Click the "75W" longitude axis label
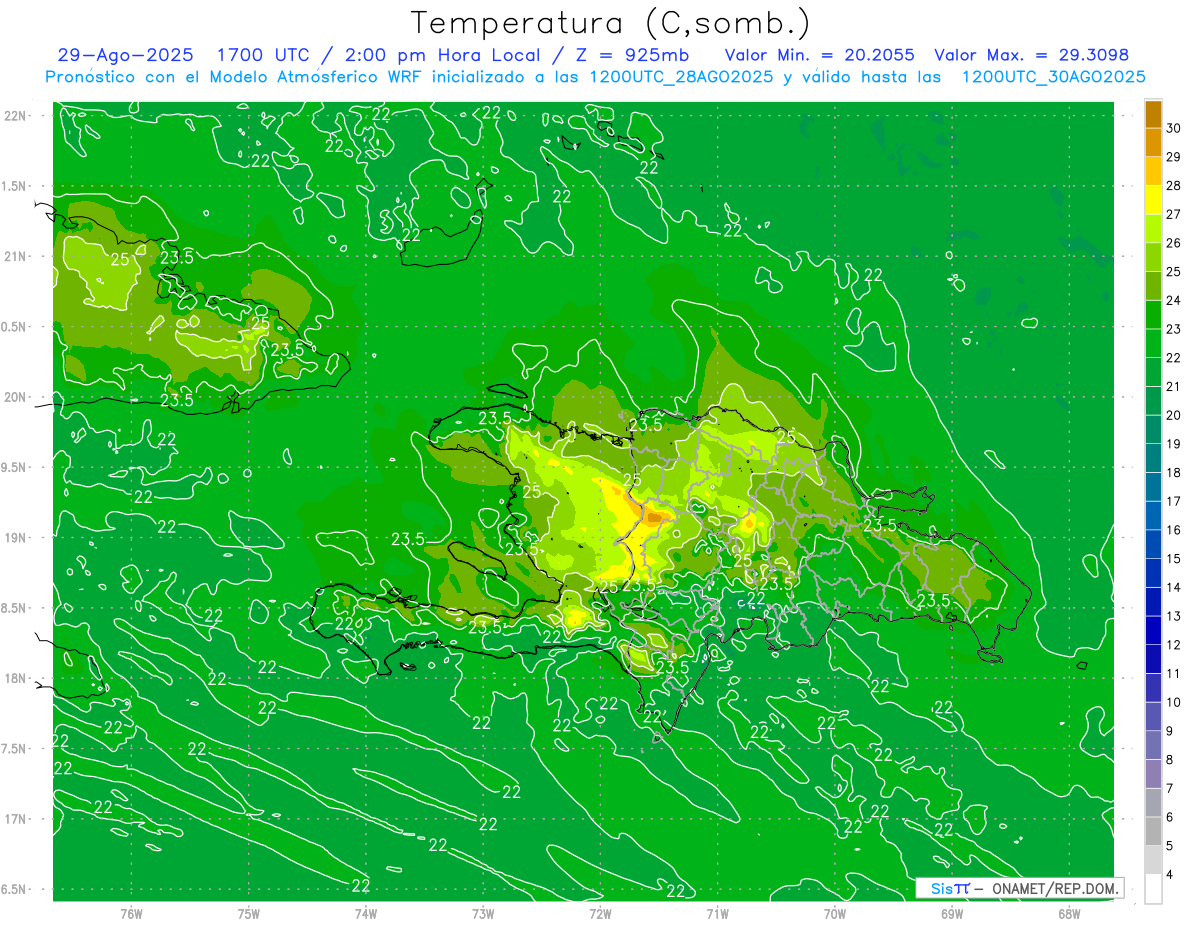Image resolution: width=1200 pixels, height=927 pixels. [x=249, y=914]
